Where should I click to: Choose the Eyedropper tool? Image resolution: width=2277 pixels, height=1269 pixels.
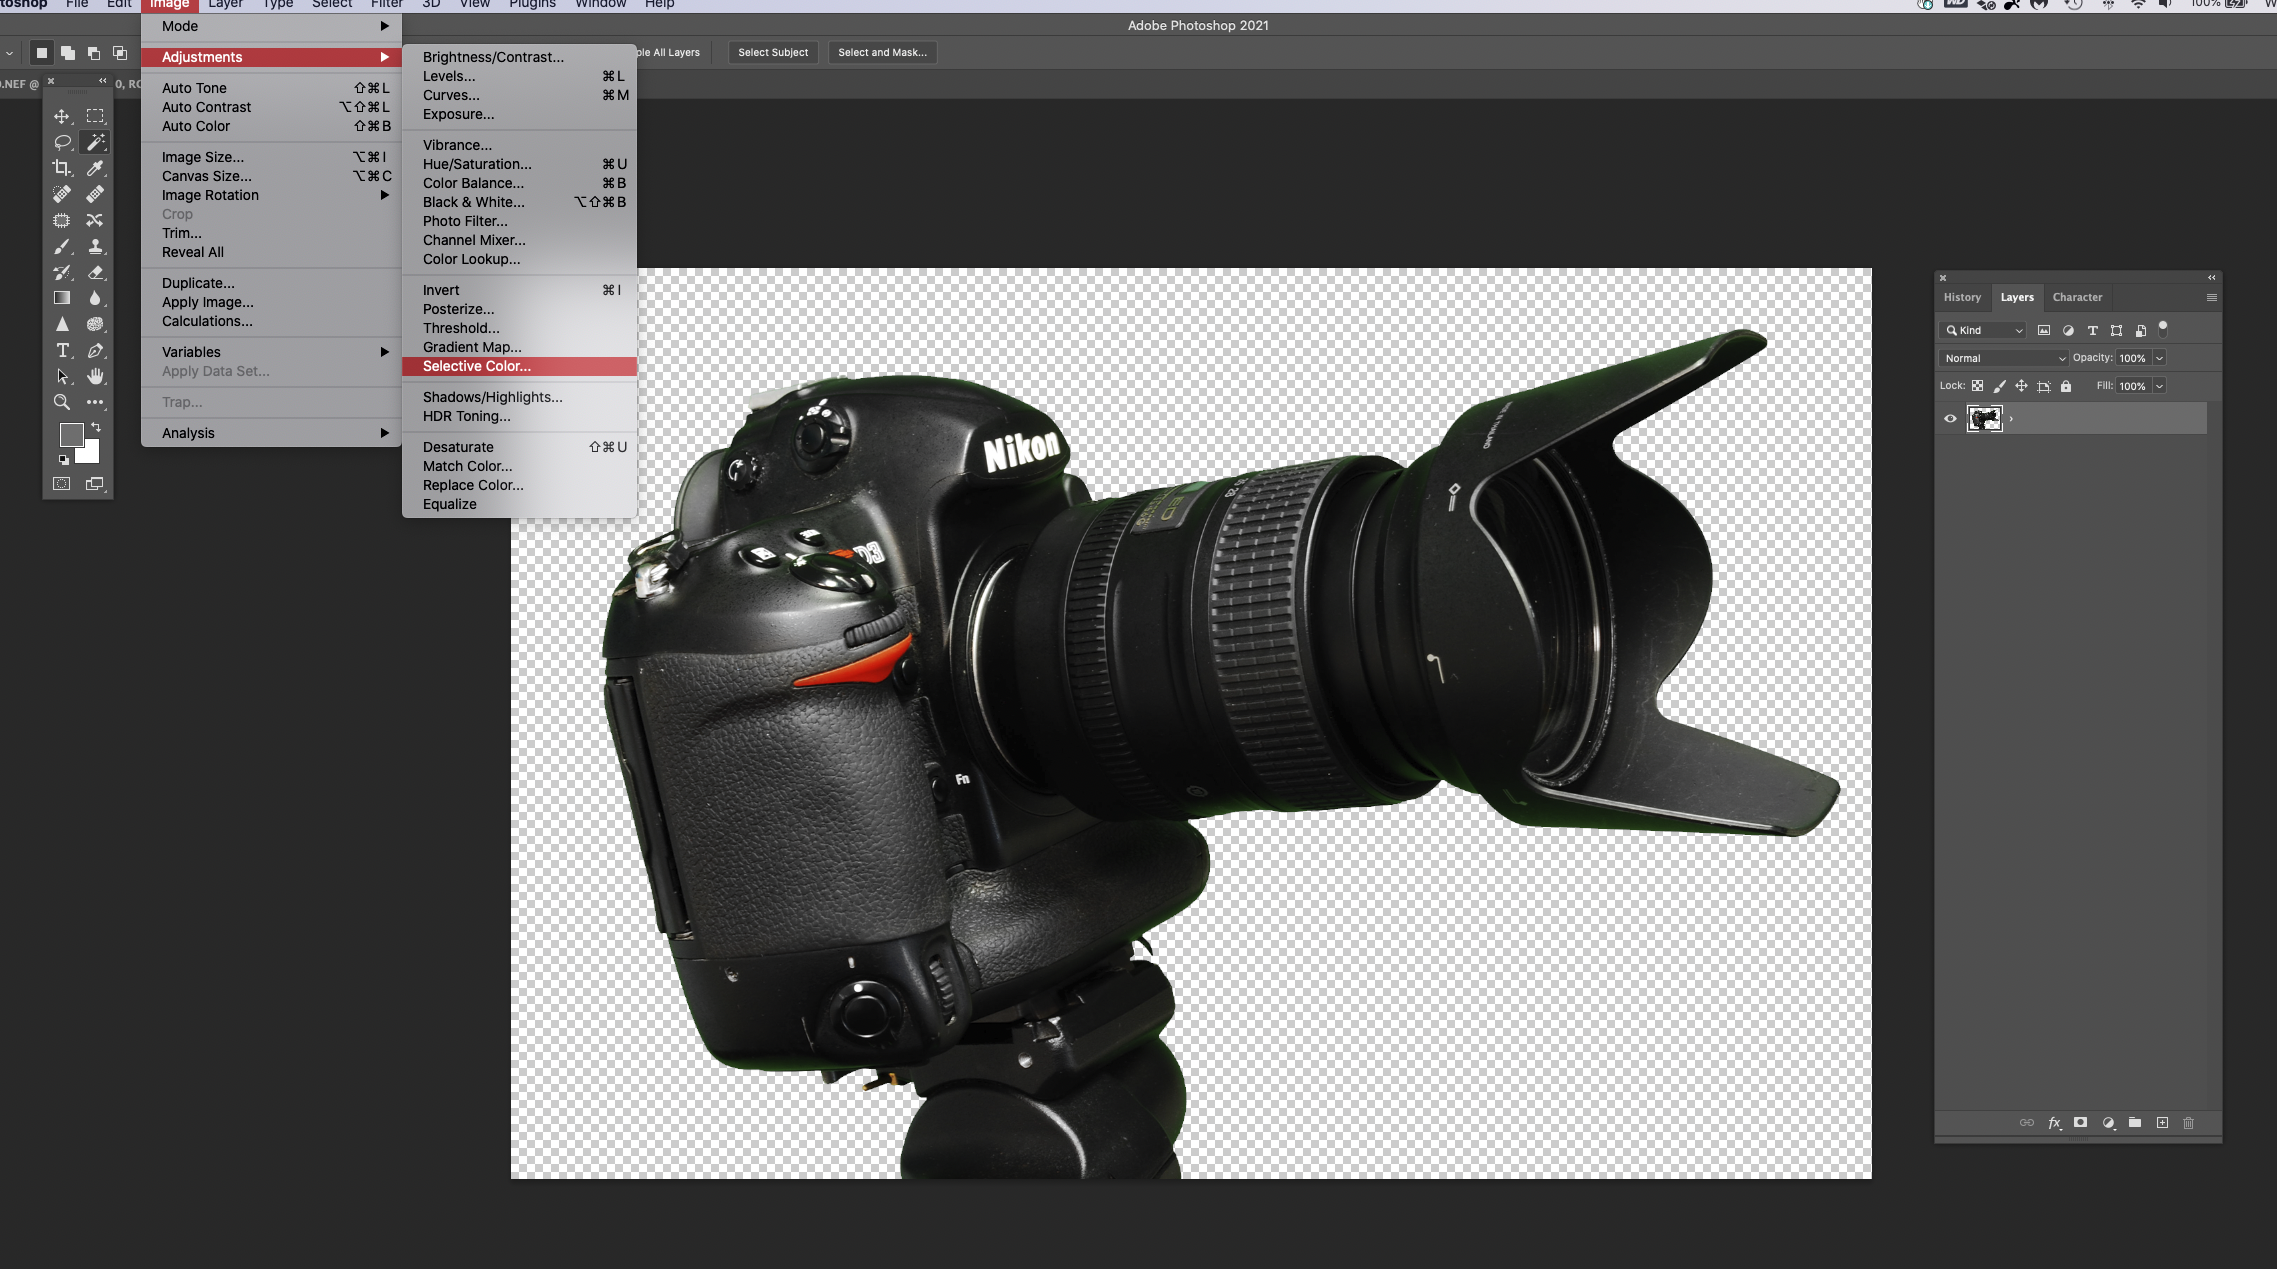pos(95,168)
